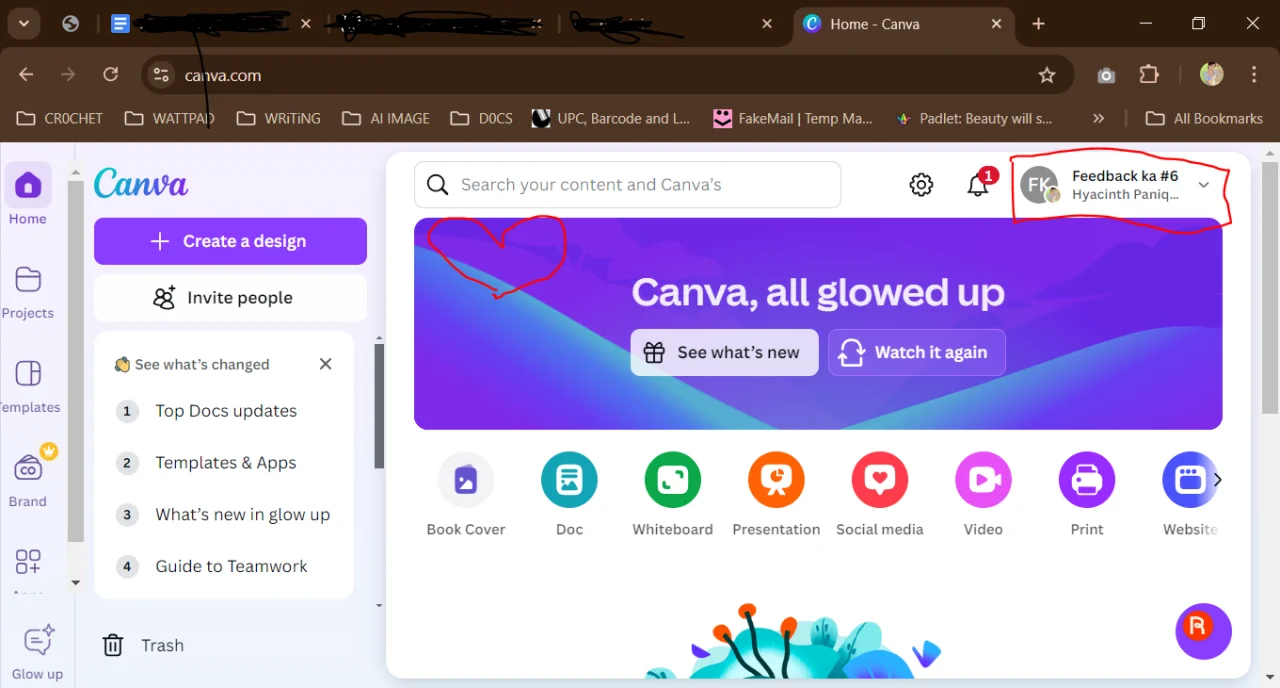This screenshot has height=688, width=1280.
Task: Click the Invite people button
Action: [x=230, y=298]
